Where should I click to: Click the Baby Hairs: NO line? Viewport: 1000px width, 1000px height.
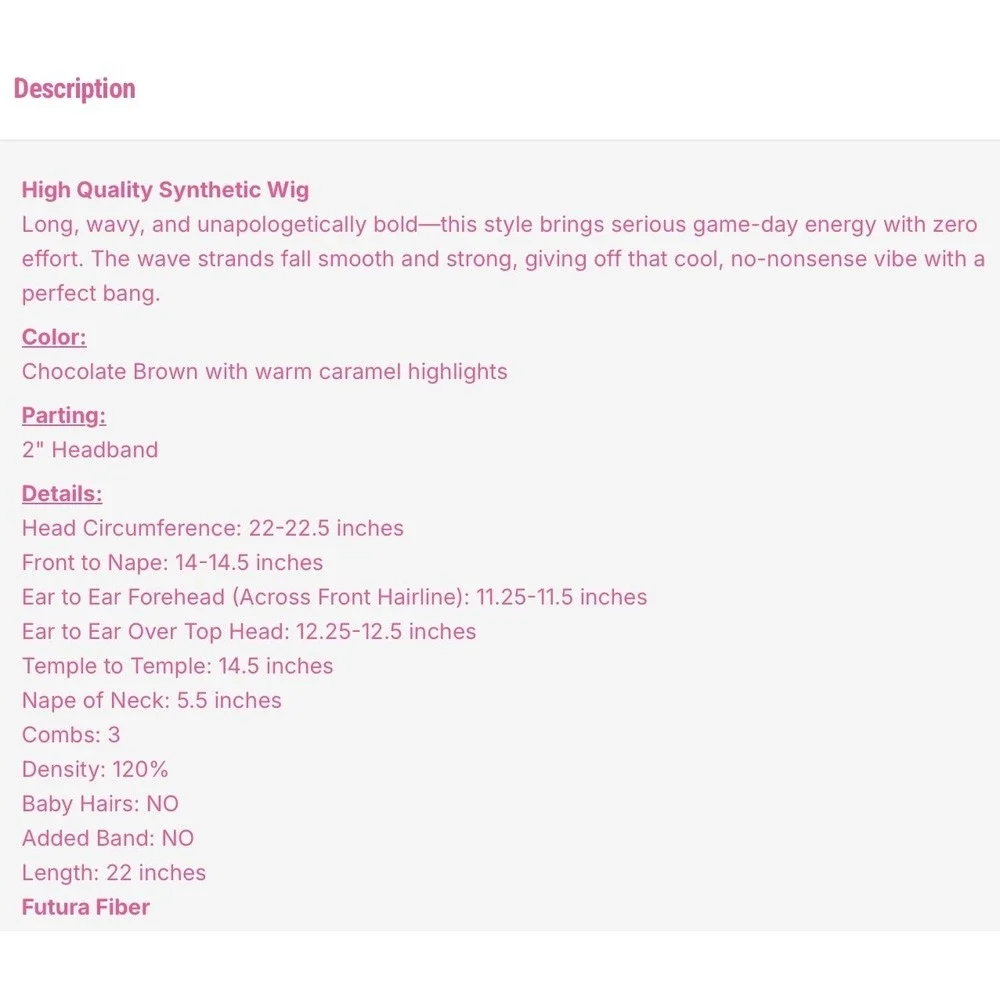pos(100,804)
